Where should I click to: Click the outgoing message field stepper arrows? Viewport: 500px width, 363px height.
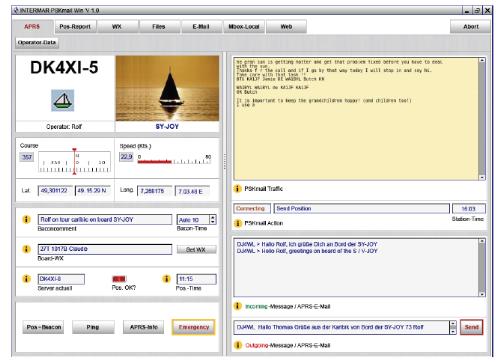[453, 327]
